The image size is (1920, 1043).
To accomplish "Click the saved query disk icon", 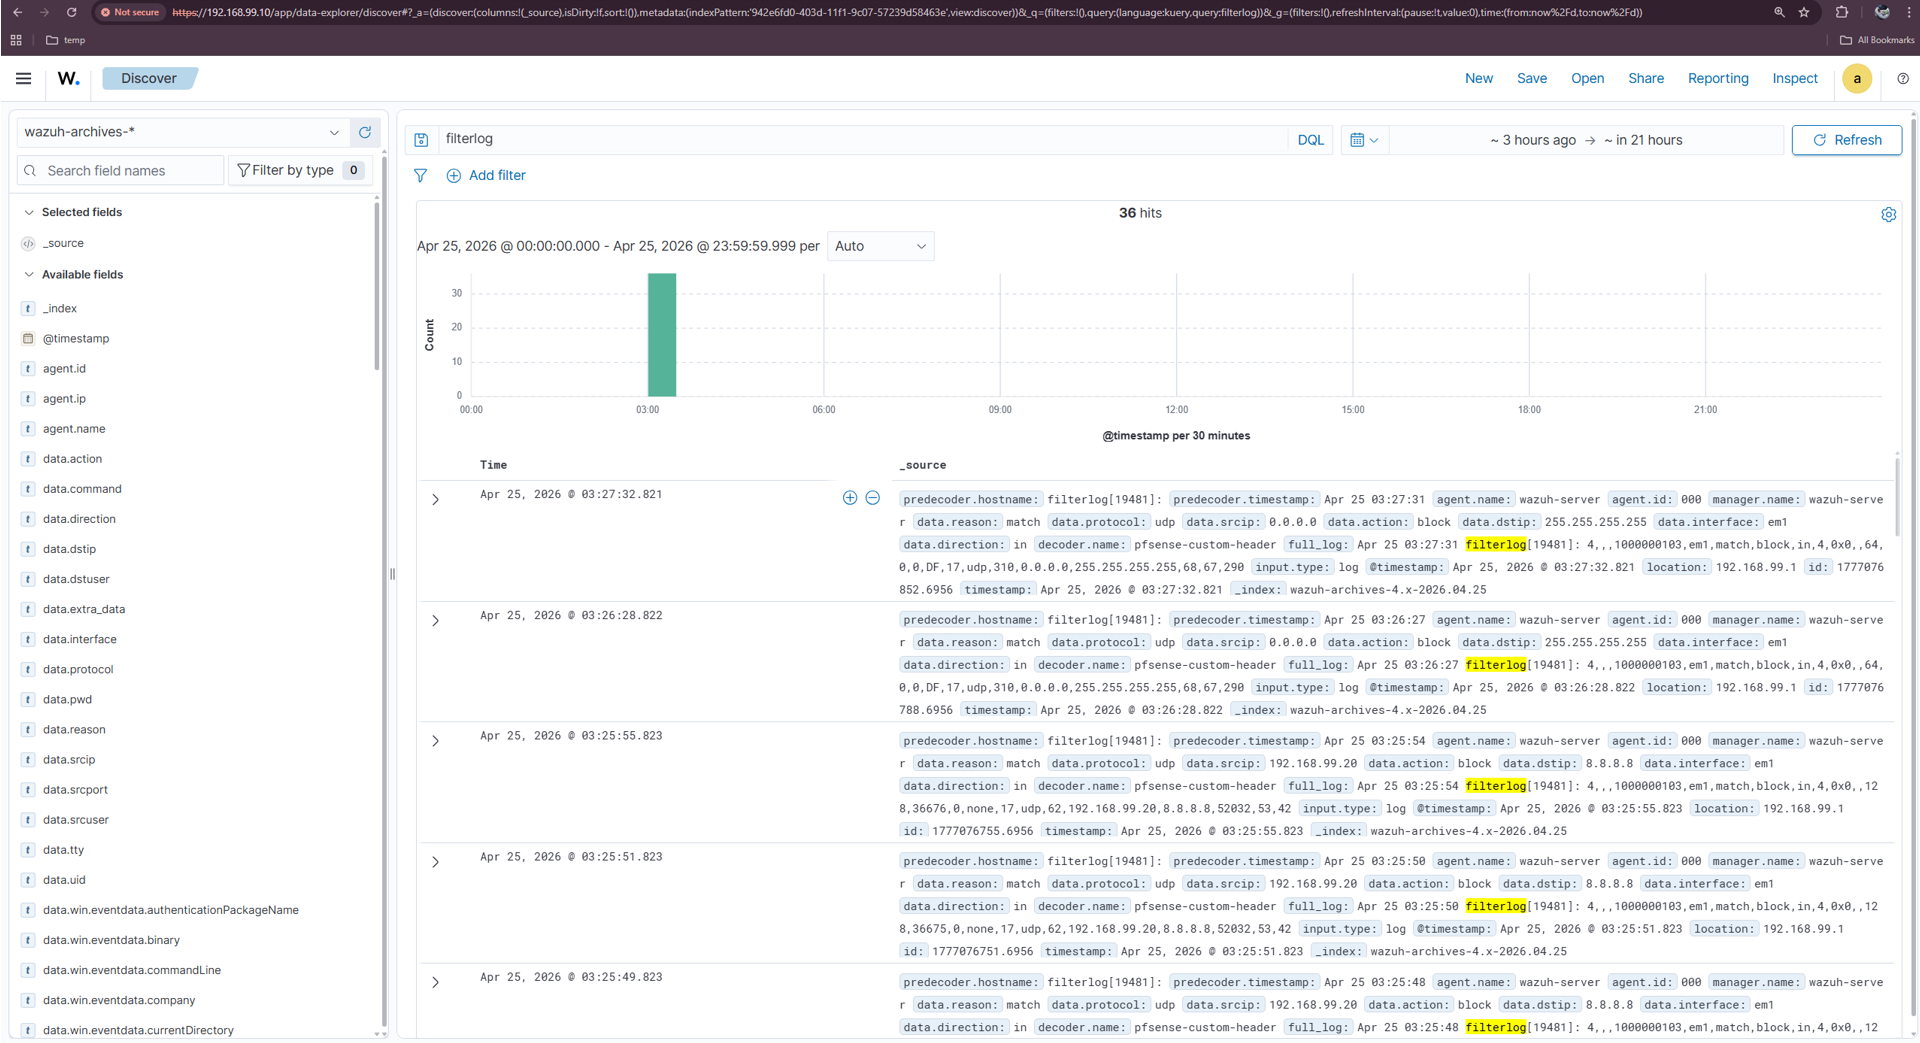I will (421, 140).
